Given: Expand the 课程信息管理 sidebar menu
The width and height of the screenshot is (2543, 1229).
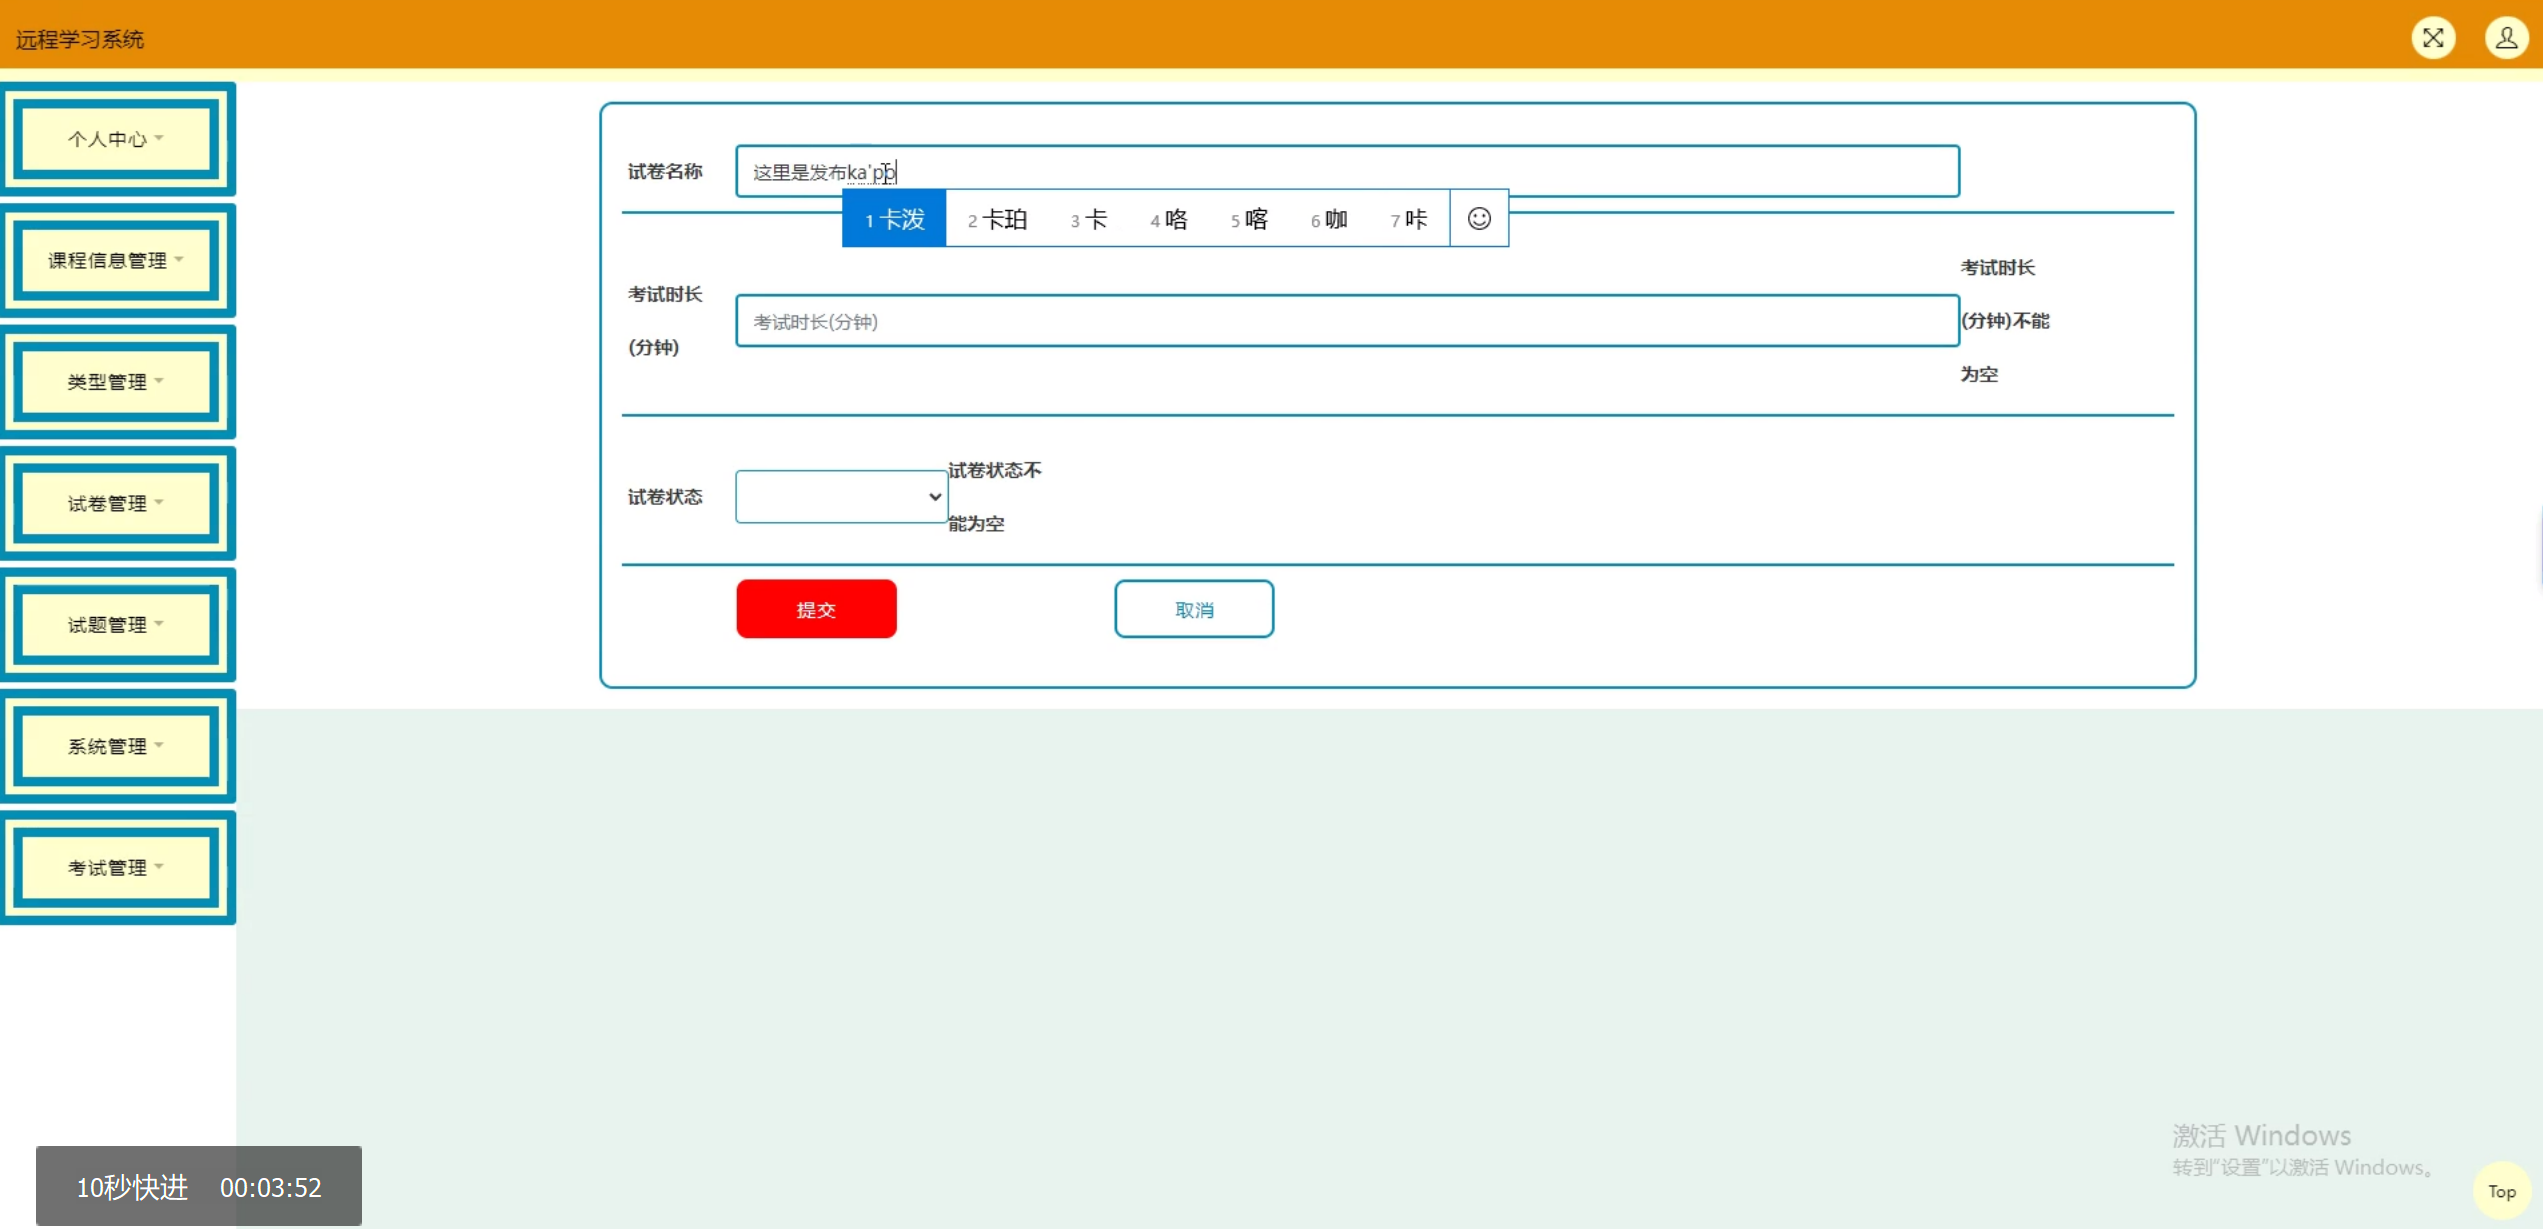Looking at the screenshot, I should coord(117,260).
